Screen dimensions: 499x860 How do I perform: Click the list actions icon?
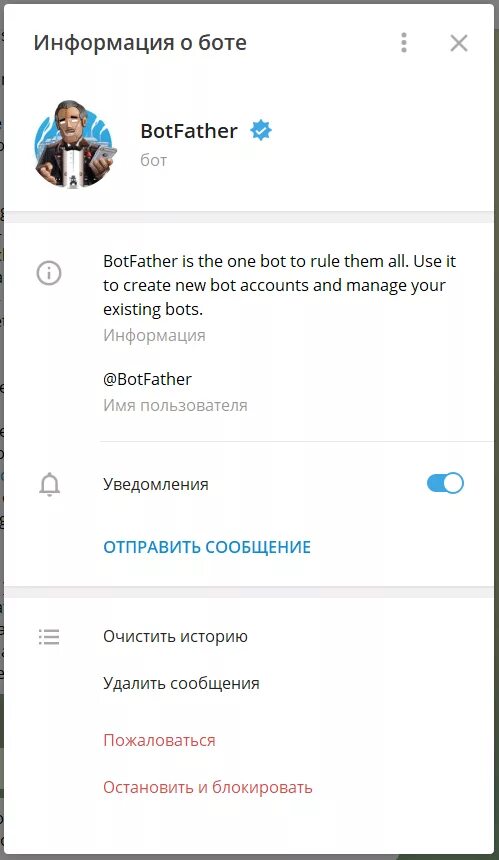(49, 637)
